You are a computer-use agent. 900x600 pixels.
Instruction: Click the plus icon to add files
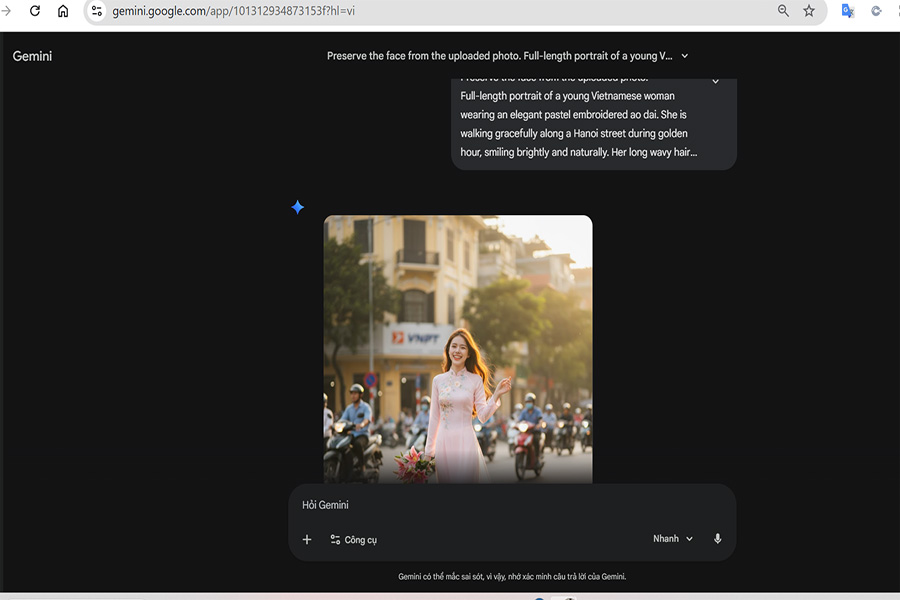pos(307,539)
